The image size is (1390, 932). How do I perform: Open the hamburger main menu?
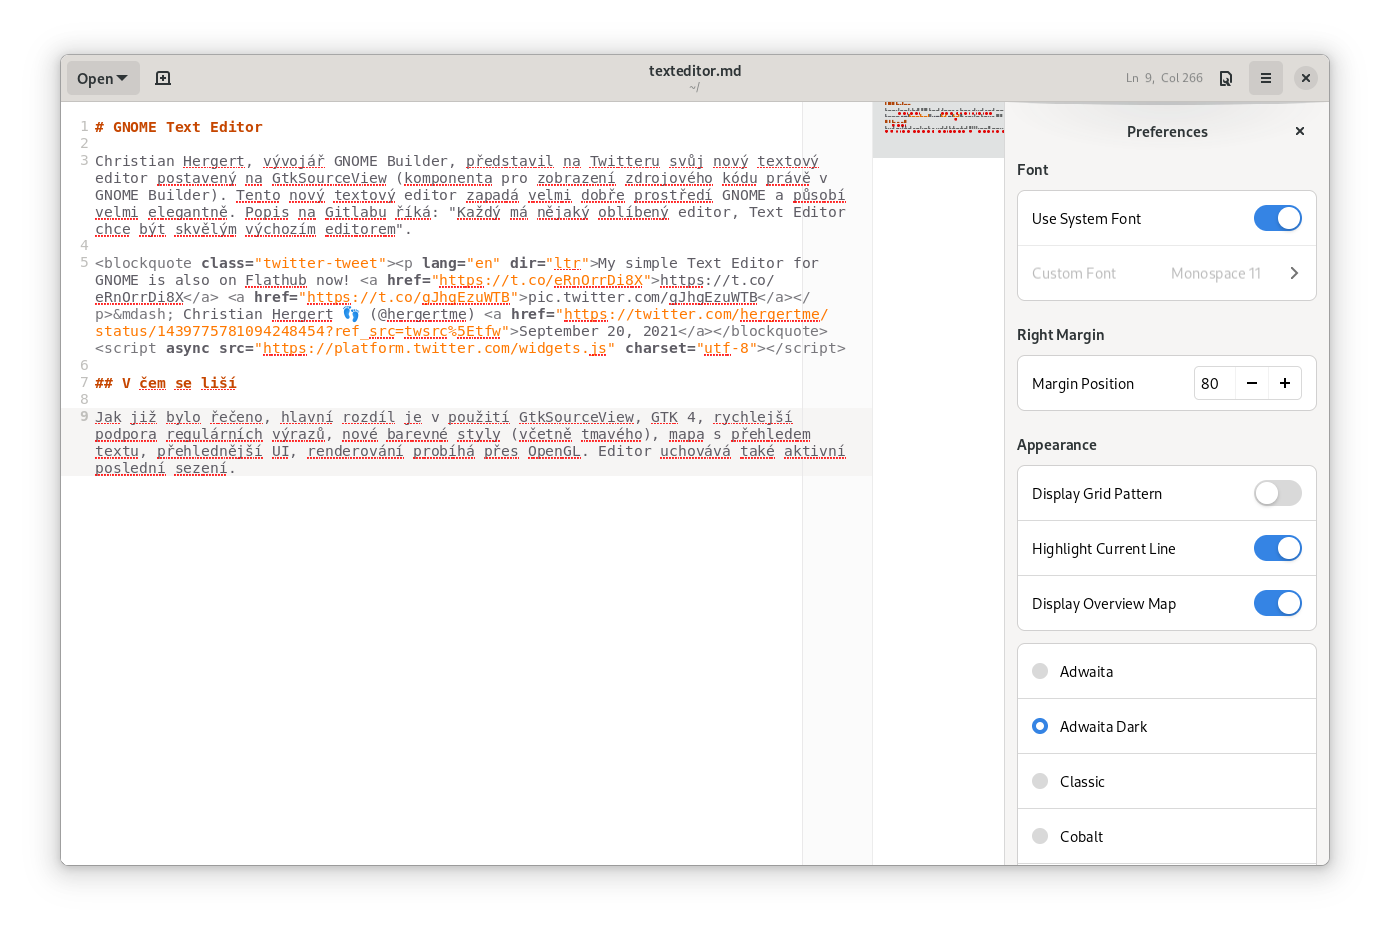pos(1265,78)
